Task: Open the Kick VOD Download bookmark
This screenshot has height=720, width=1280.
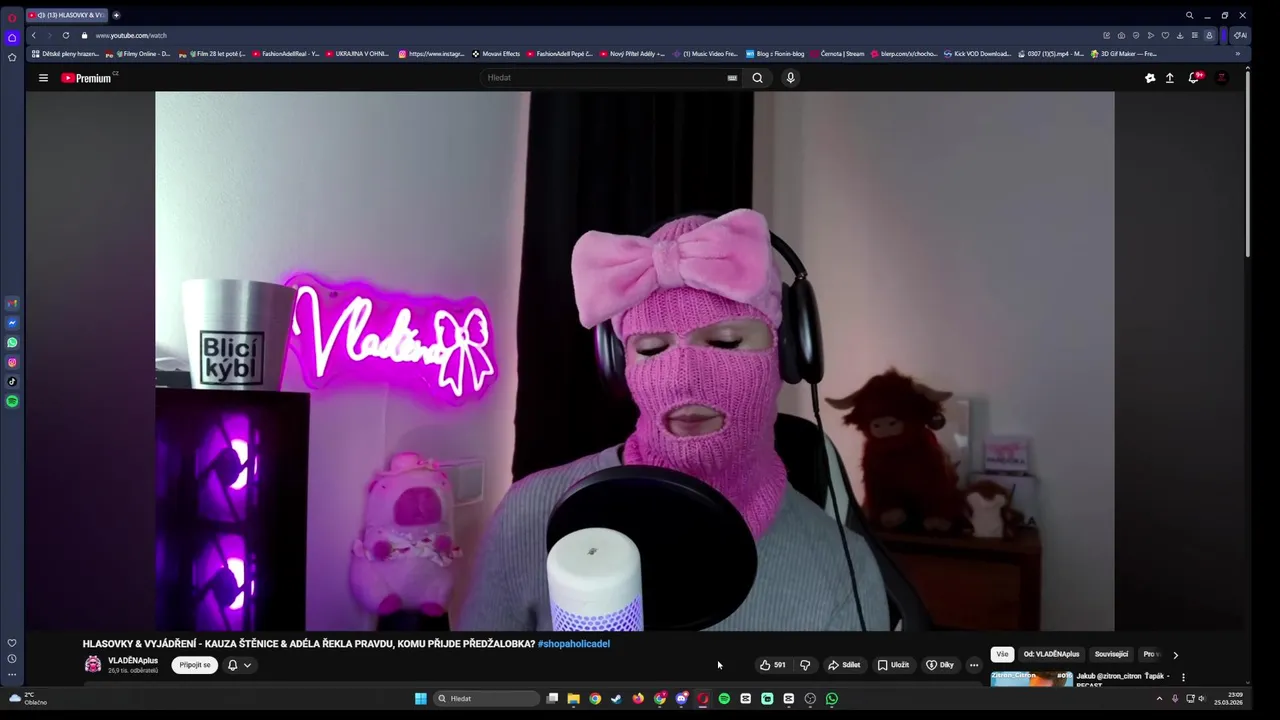Action: coord(977,54)
